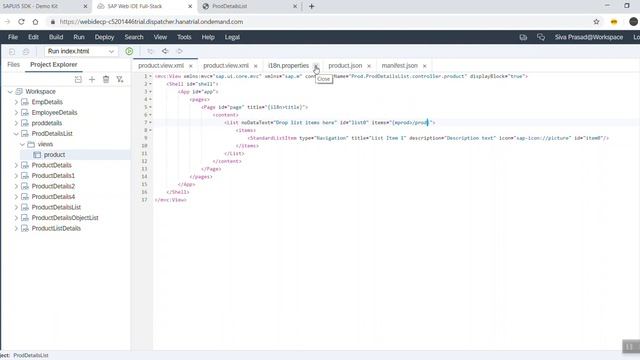Viewport: 640px width, 360px height.
Task: Expand the EmployeeDetails project
Action: (x=16, y=113)
